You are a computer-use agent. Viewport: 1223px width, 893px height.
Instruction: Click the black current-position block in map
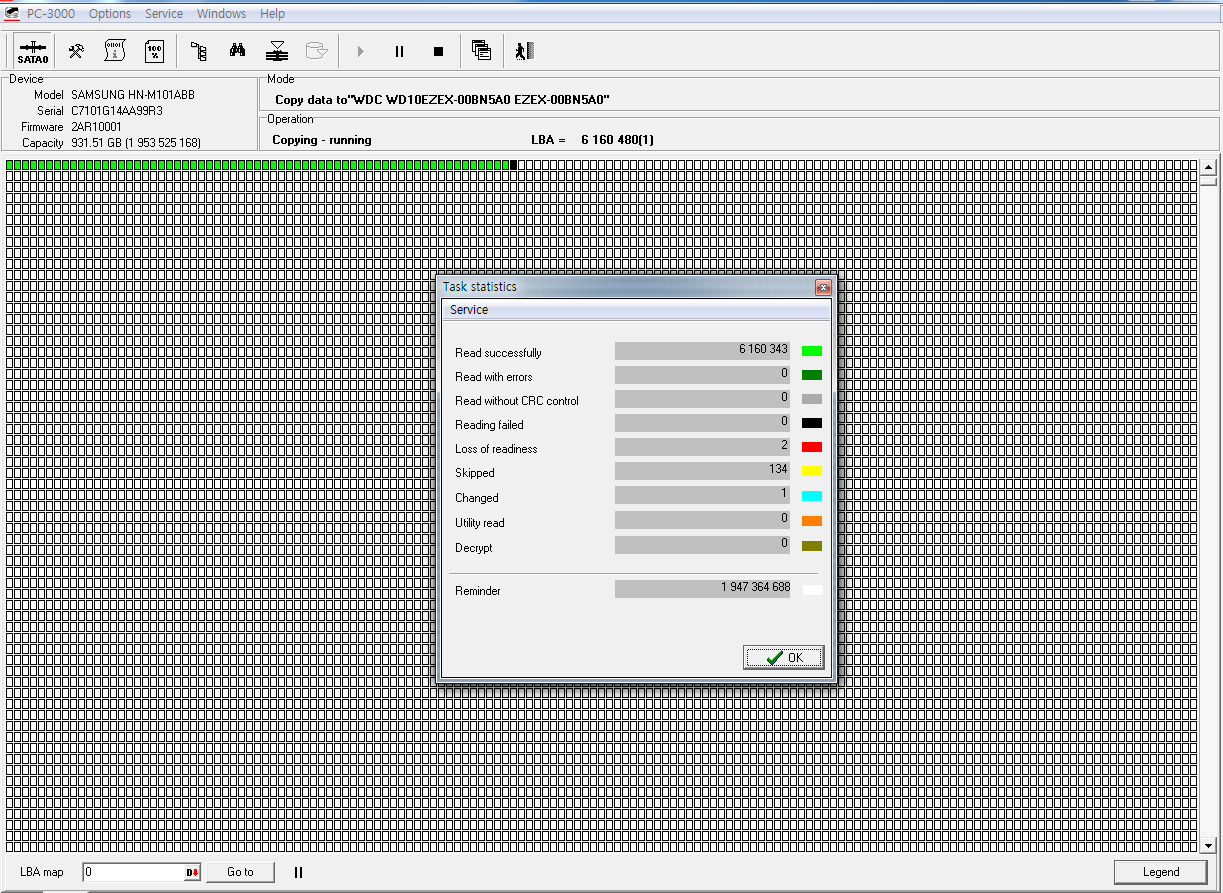[513, 165]
